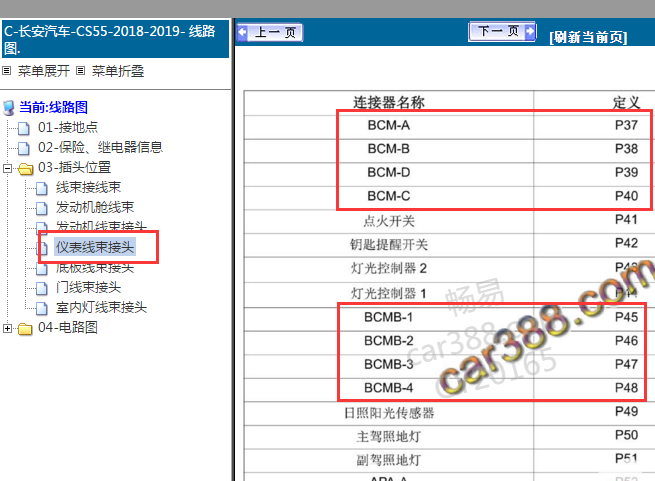The width and height of the screenshot is (655, 481).
Task: Select the 日照阳光传感器 cell
Action: click(389, 413)
